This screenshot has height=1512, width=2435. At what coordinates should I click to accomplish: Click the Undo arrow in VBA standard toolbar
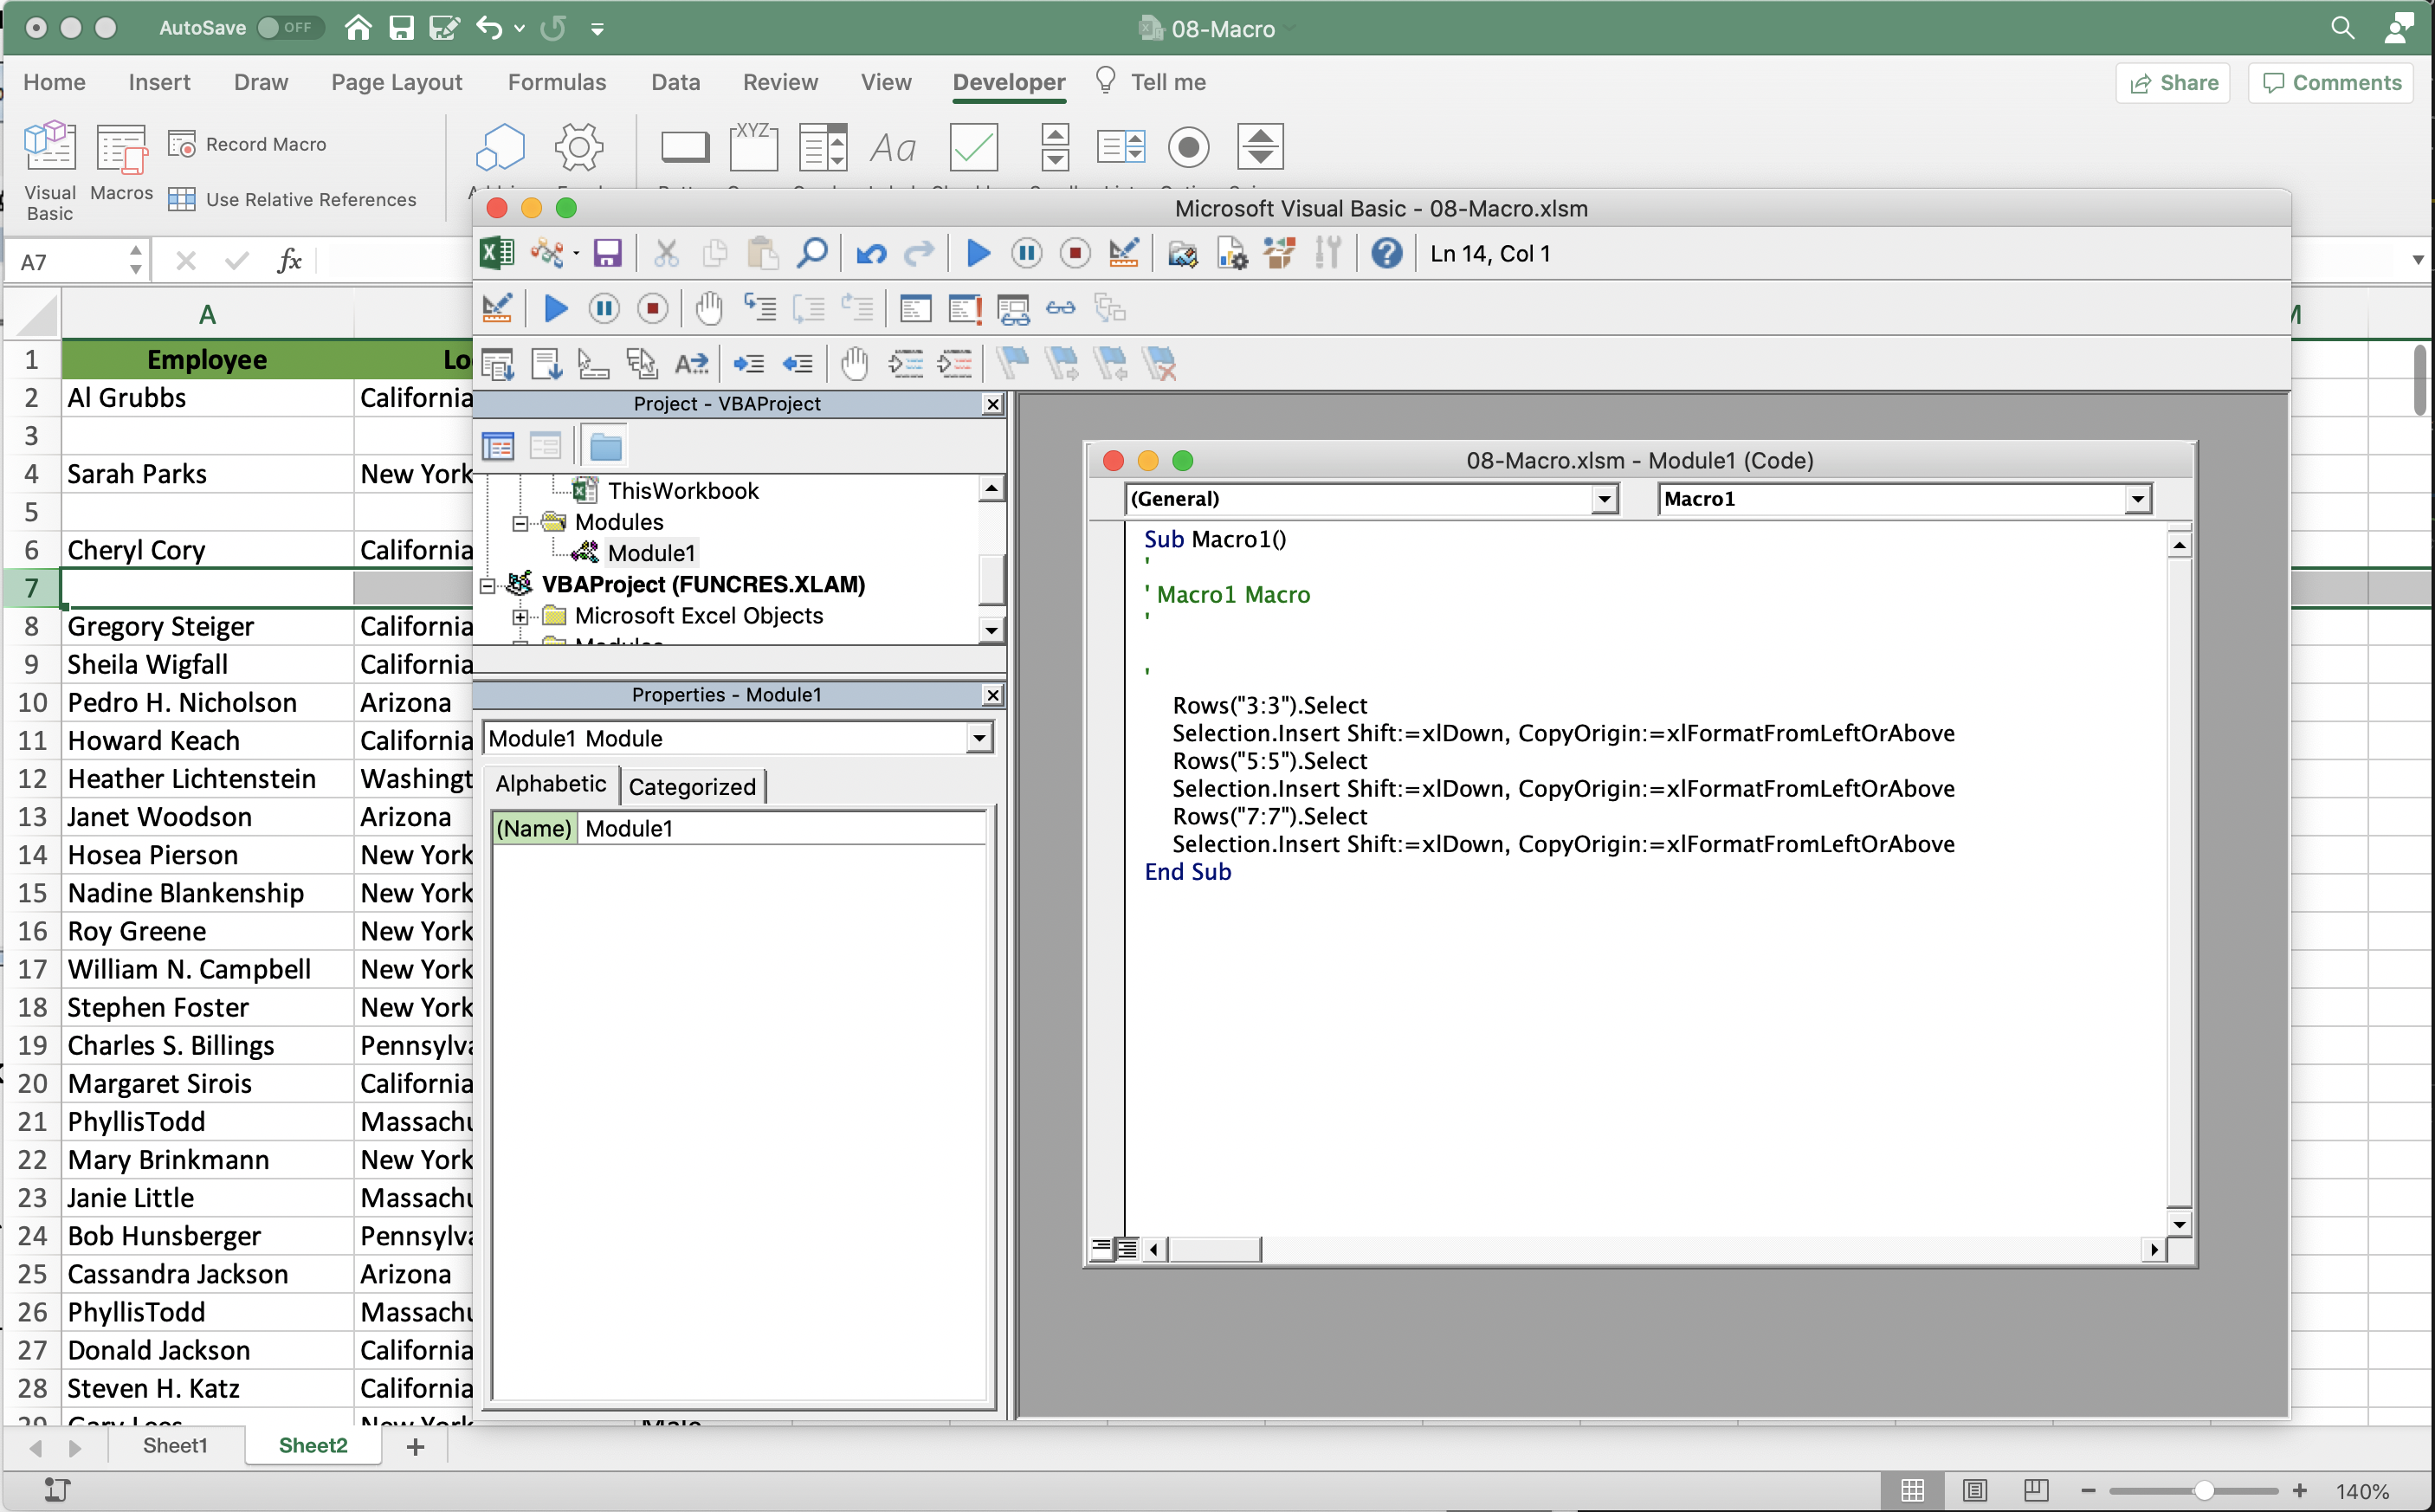pos(871,254)
